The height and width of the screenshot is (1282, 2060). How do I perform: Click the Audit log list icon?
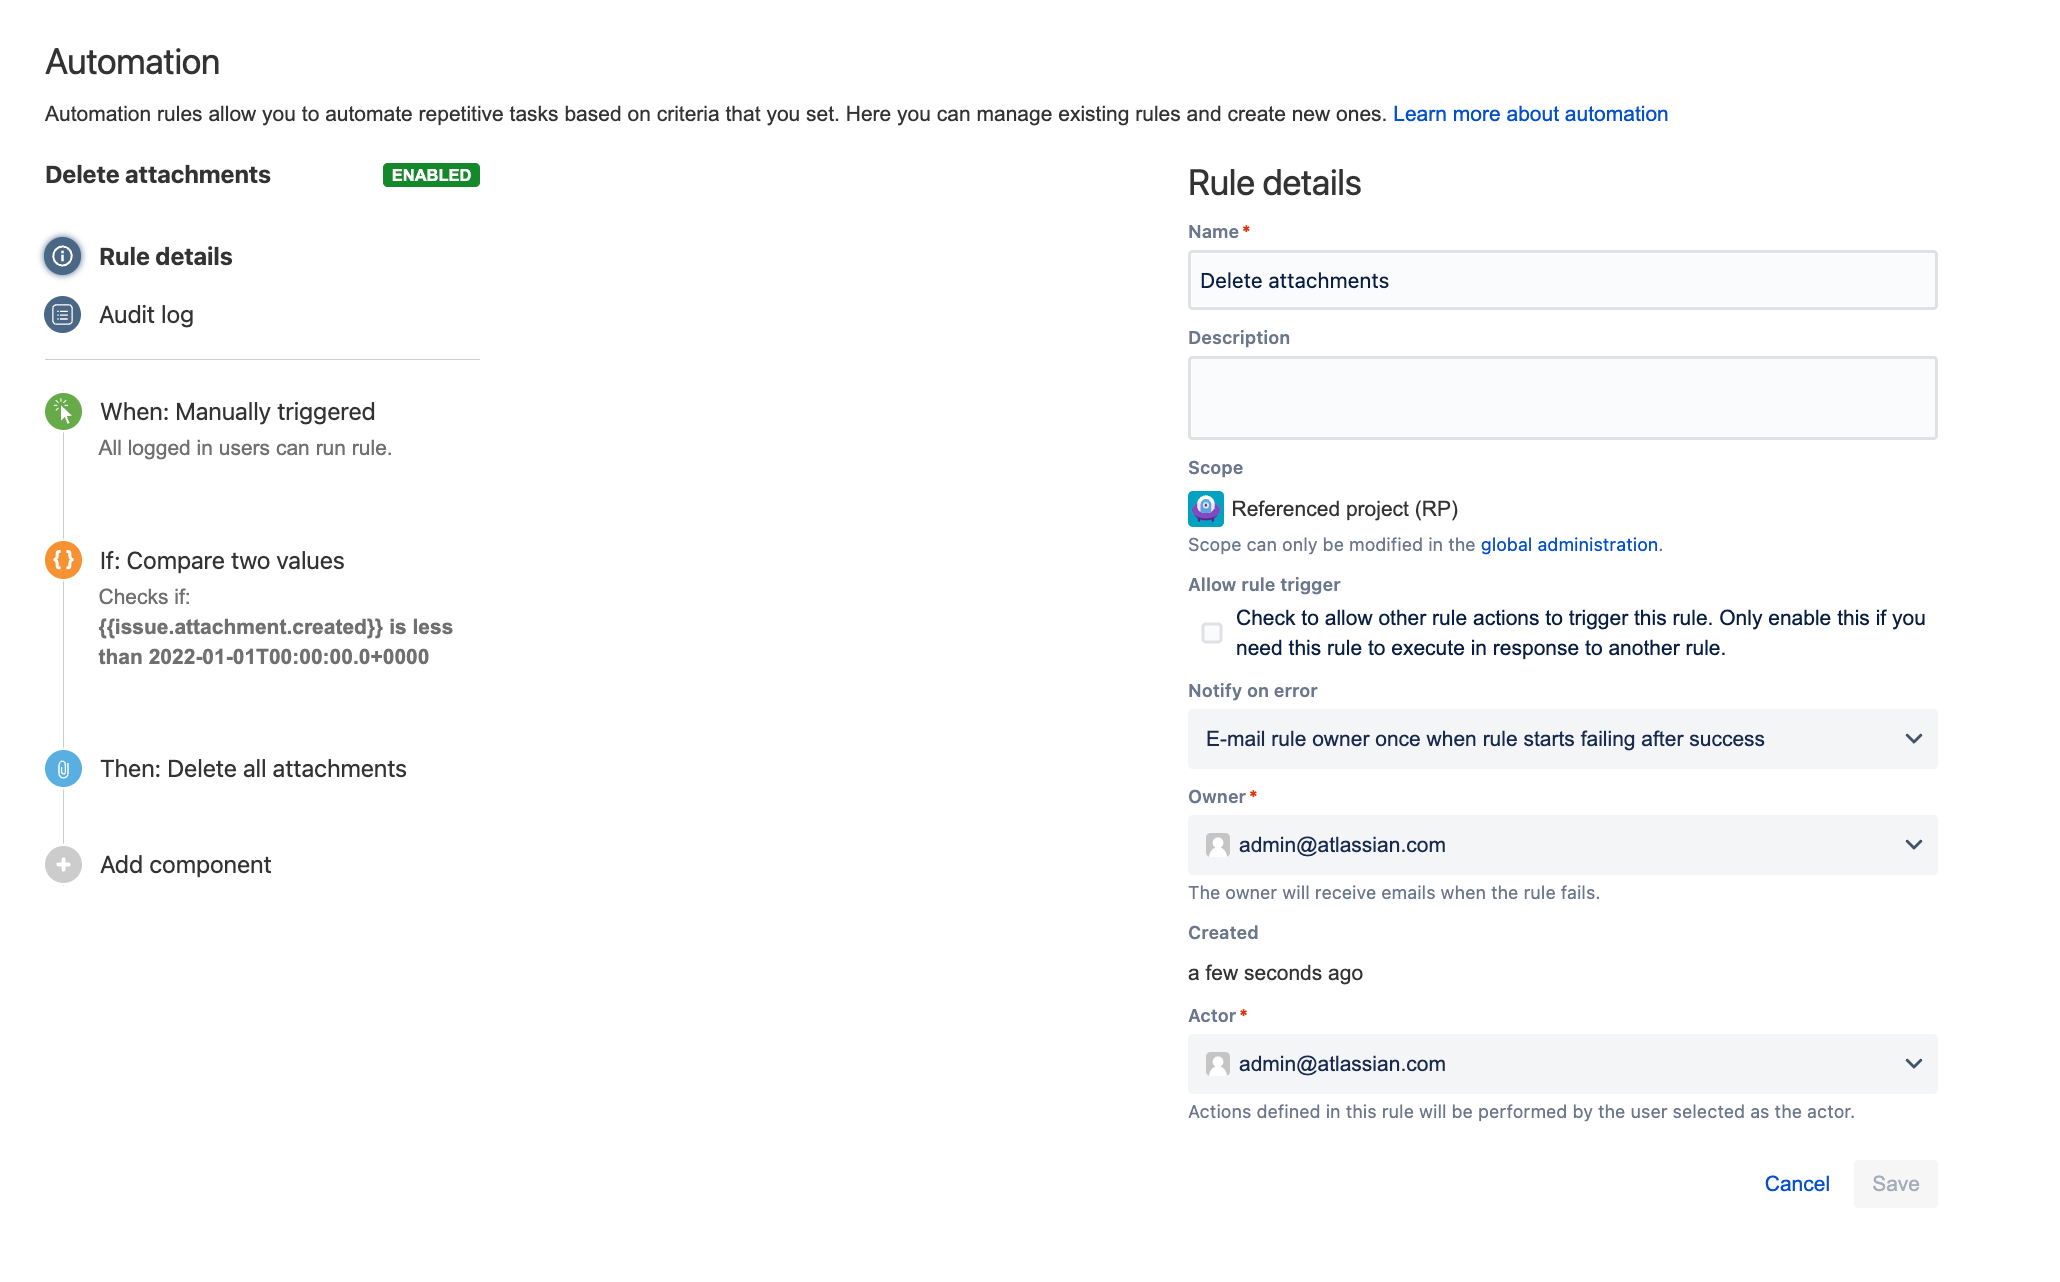click(x=62, y=314)
